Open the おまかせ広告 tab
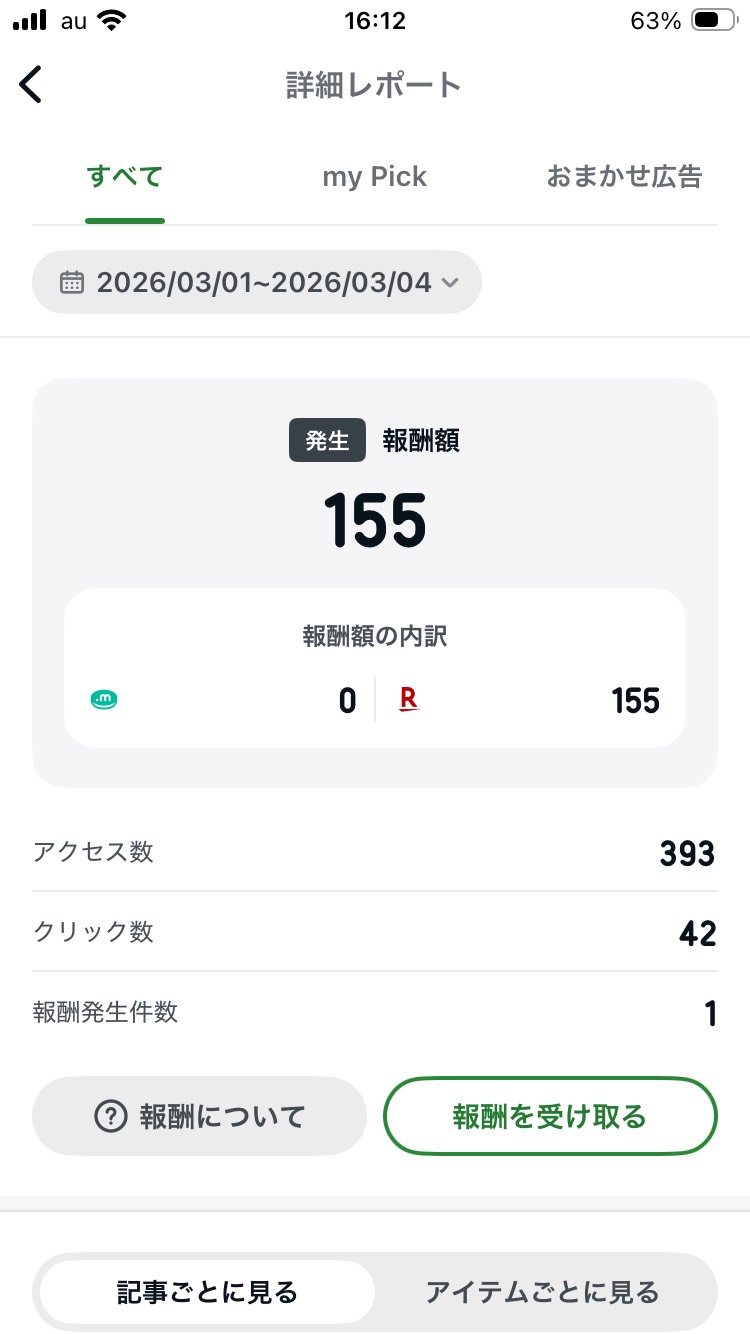 [624, 177]
